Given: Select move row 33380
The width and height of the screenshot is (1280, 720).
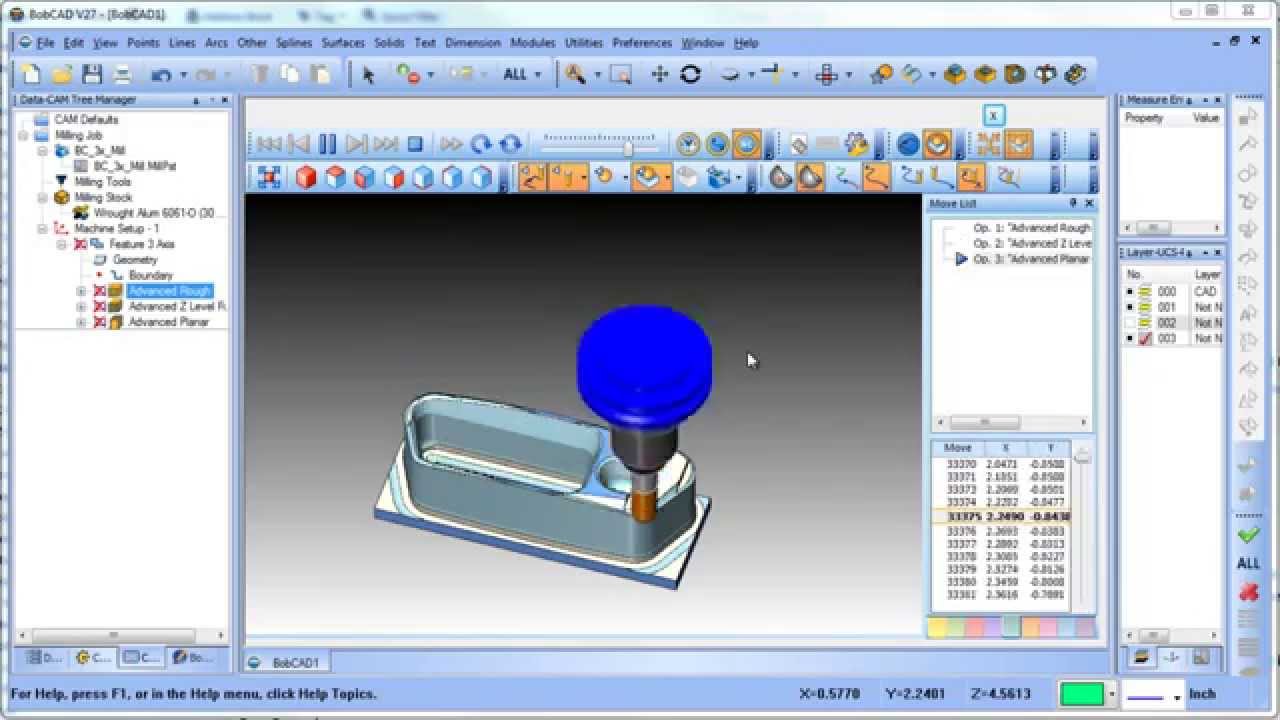Looking at the screenshot, I should [x=1002, y=581].
